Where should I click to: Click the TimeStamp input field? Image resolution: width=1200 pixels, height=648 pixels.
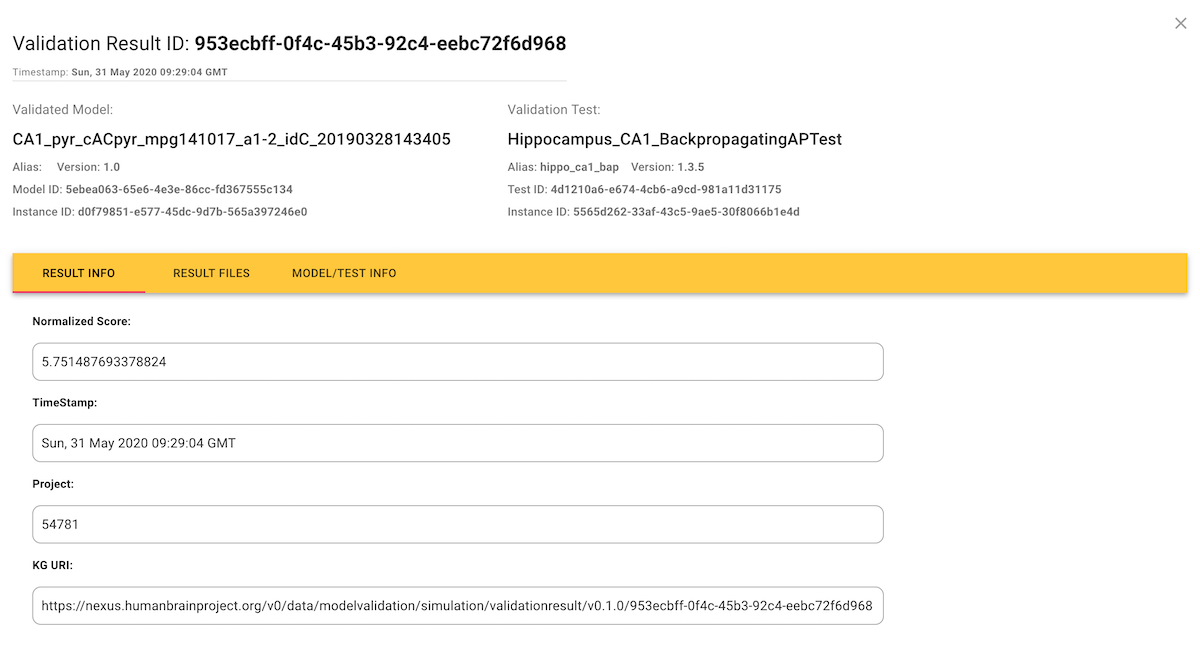click(x=457, y=443)
